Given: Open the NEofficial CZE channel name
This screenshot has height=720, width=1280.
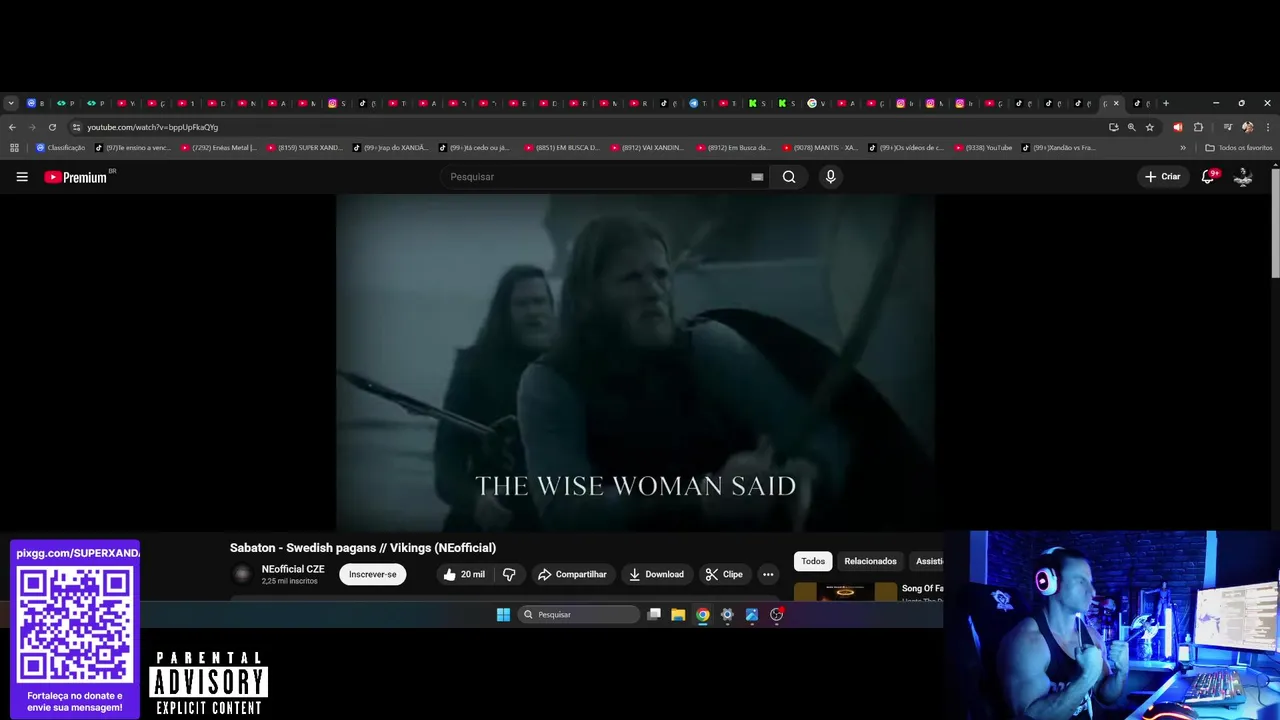Looking at the screenshot, I should 293,569.
